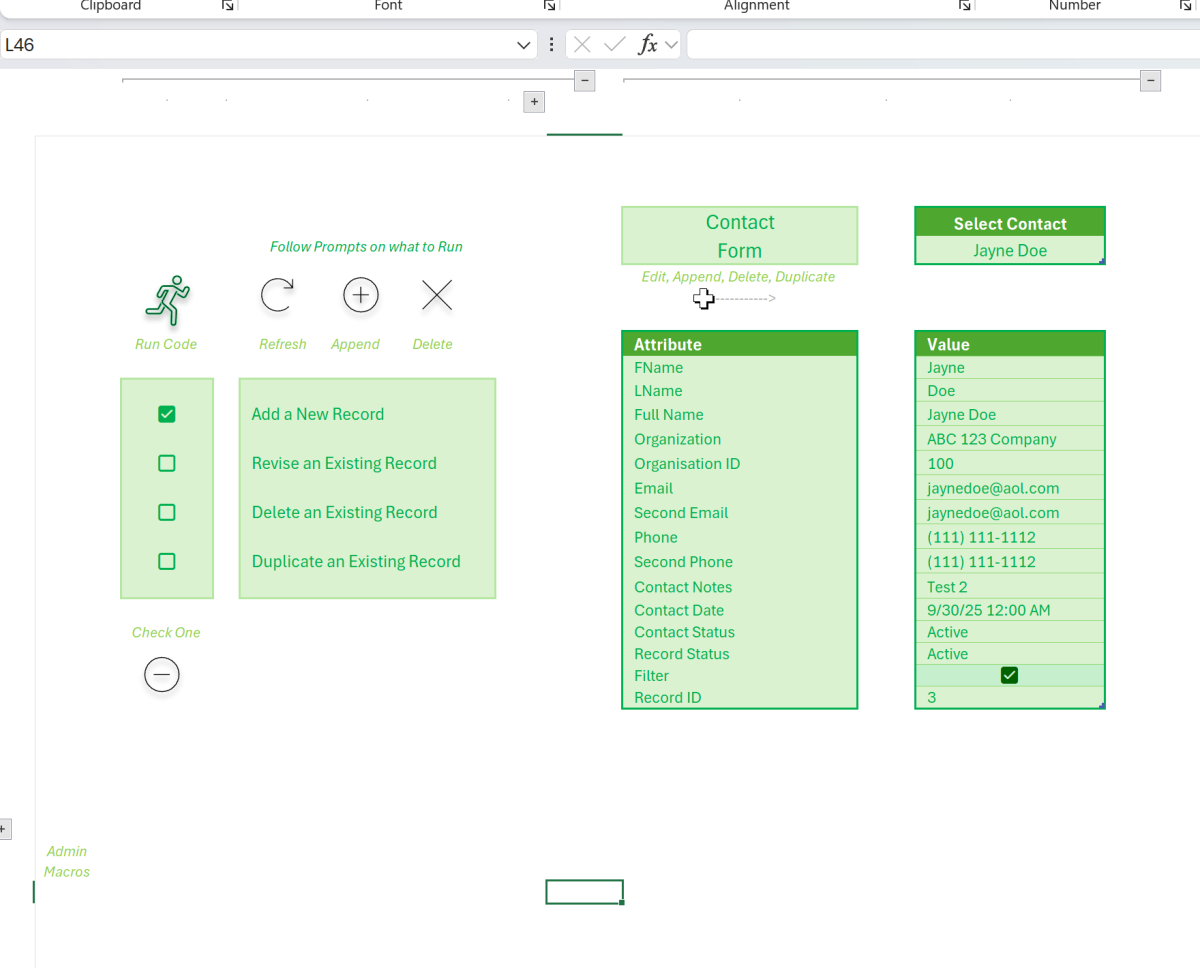Select the FName attribute cell
Screen dimensions: 1200x968
click(x=740, y=368)
